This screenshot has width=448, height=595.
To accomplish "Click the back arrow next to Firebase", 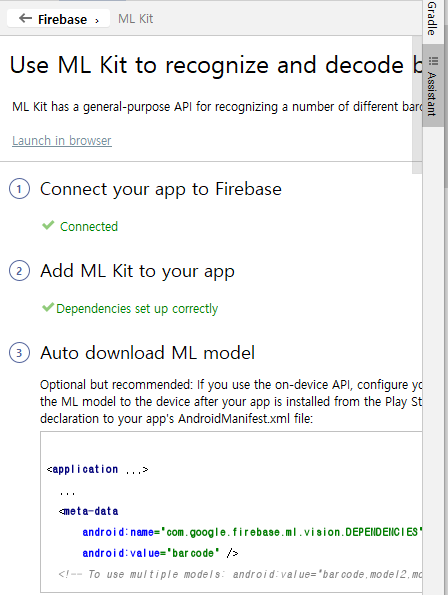I will 25,18.
